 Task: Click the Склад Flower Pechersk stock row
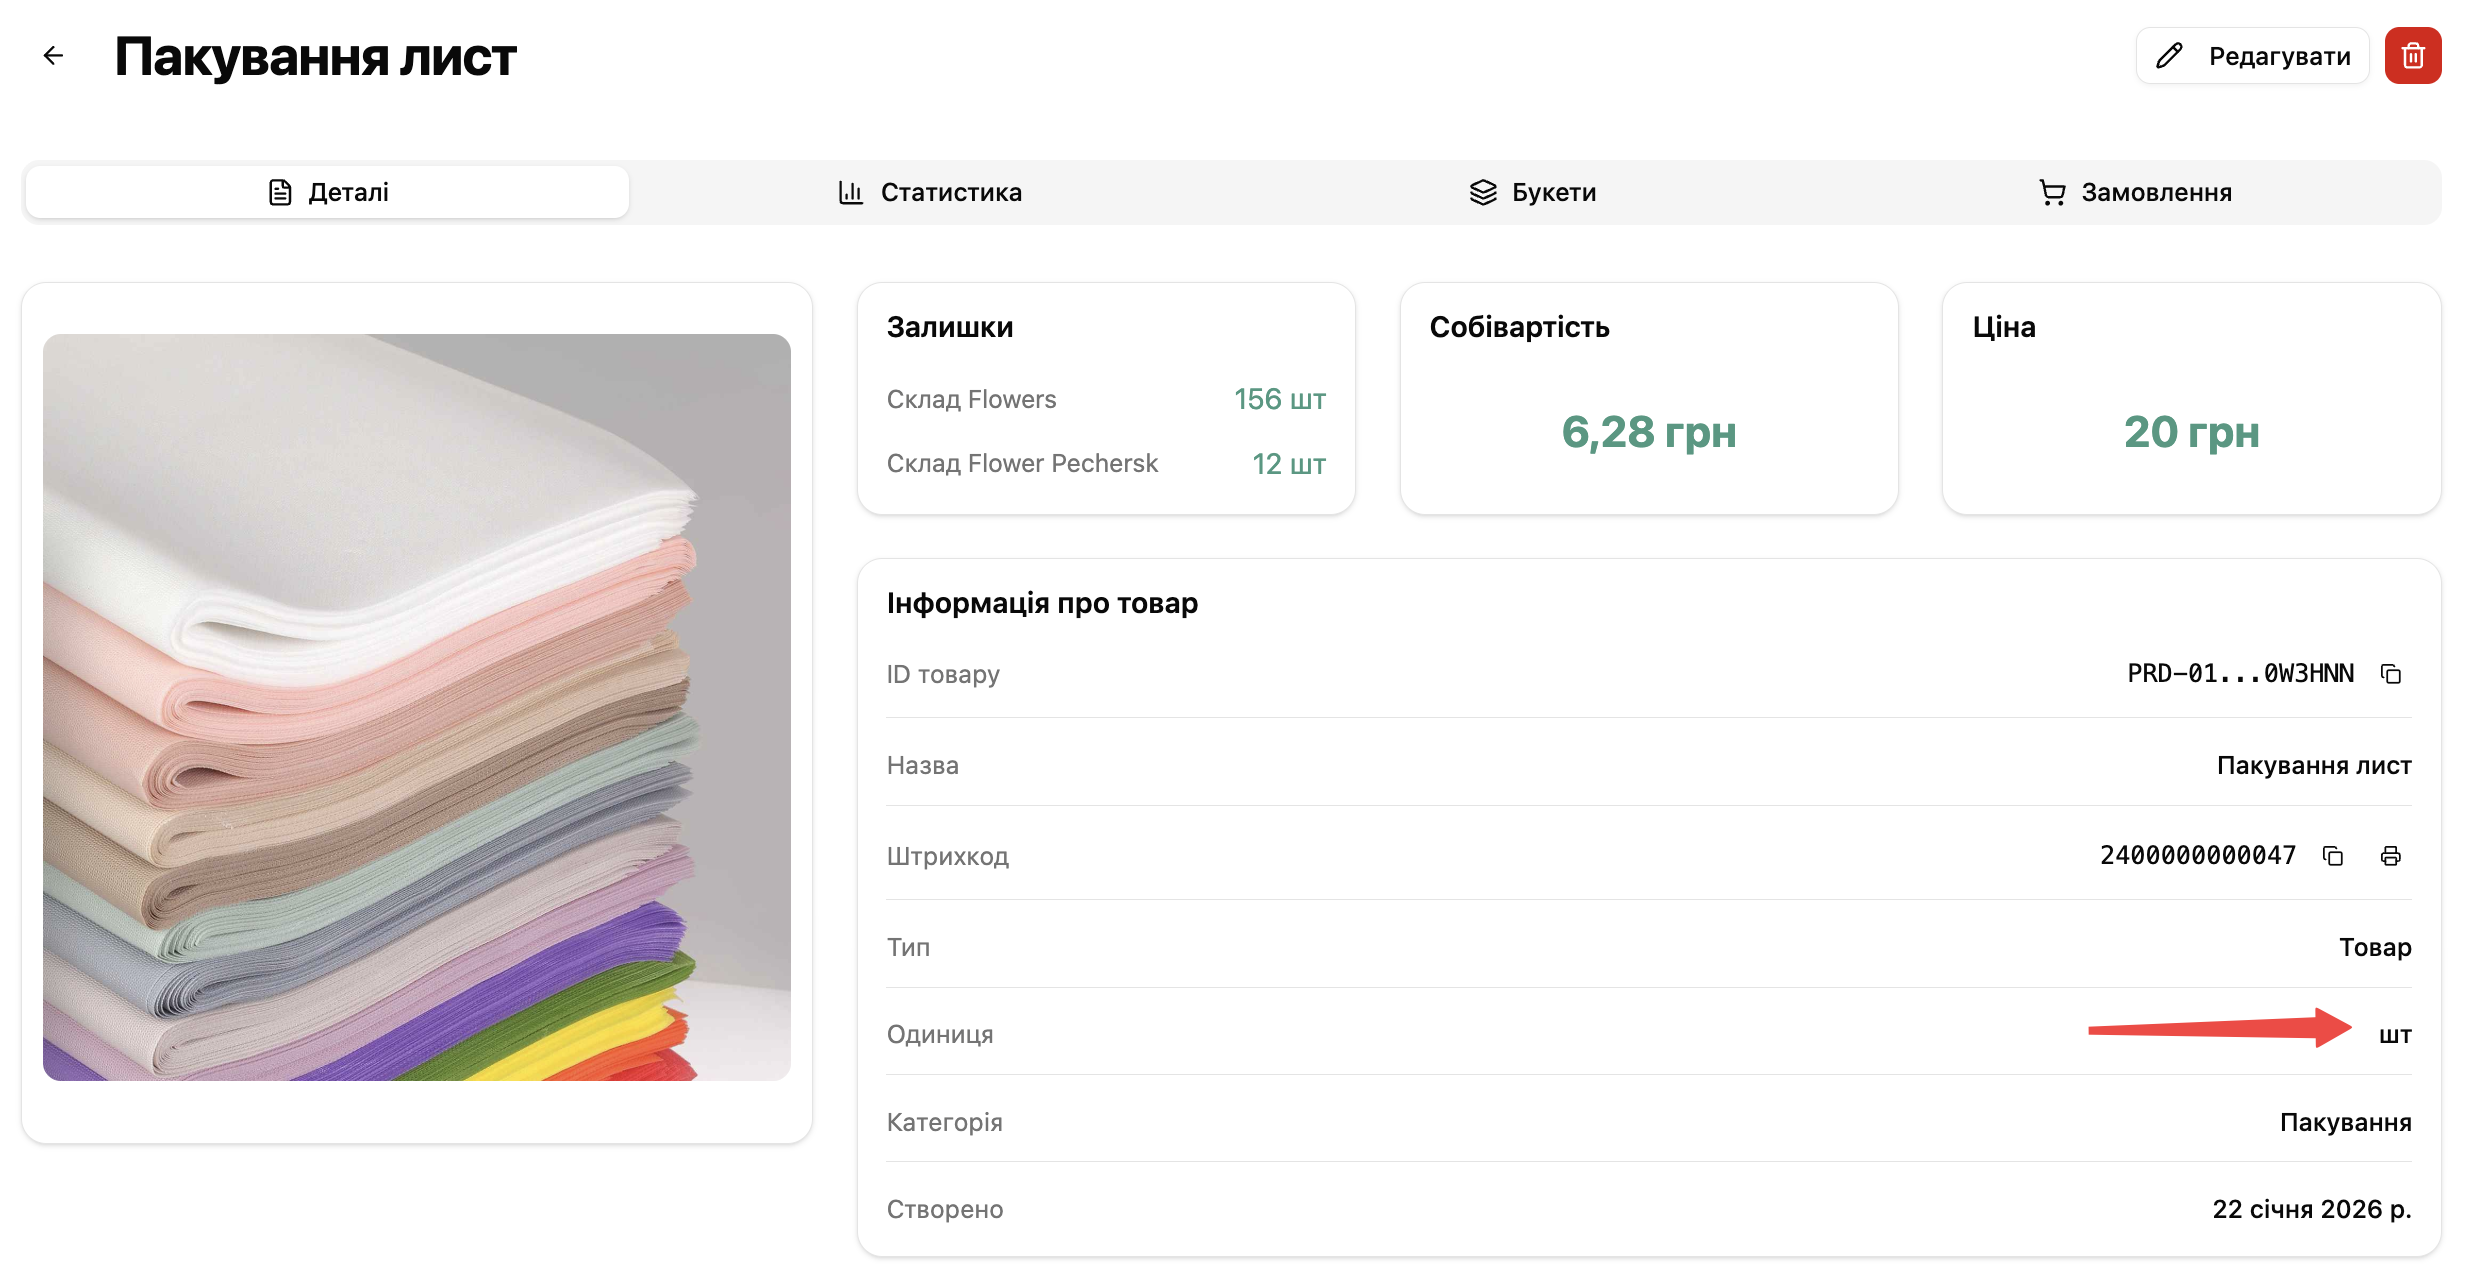pyautogui.click(x=1106, y=463)
